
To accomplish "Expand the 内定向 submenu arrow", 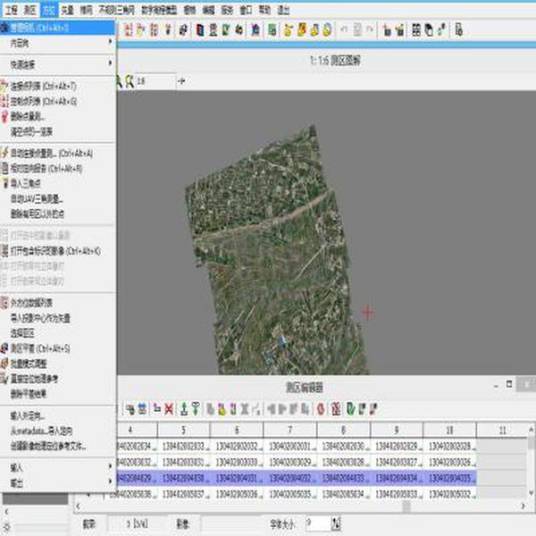I will pos(110,42).
